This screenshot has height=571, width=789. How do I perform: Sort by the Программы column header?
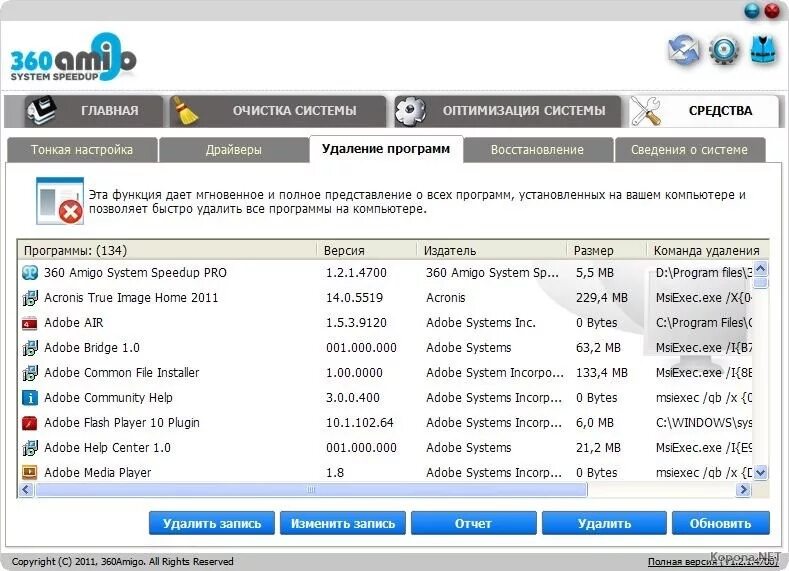[167, 251]
